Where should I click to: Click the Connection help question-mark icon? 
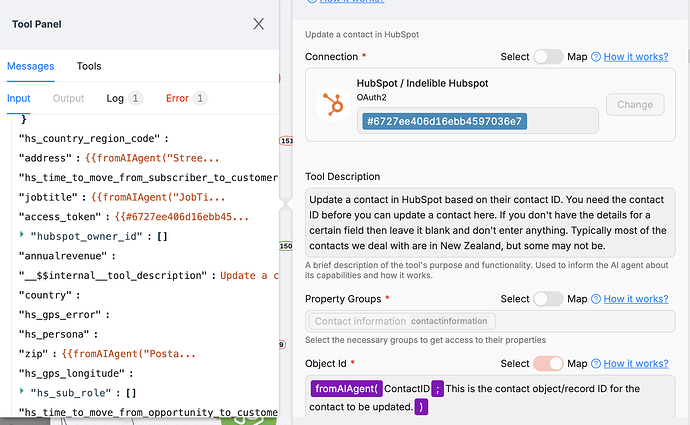tap(595, 57)
